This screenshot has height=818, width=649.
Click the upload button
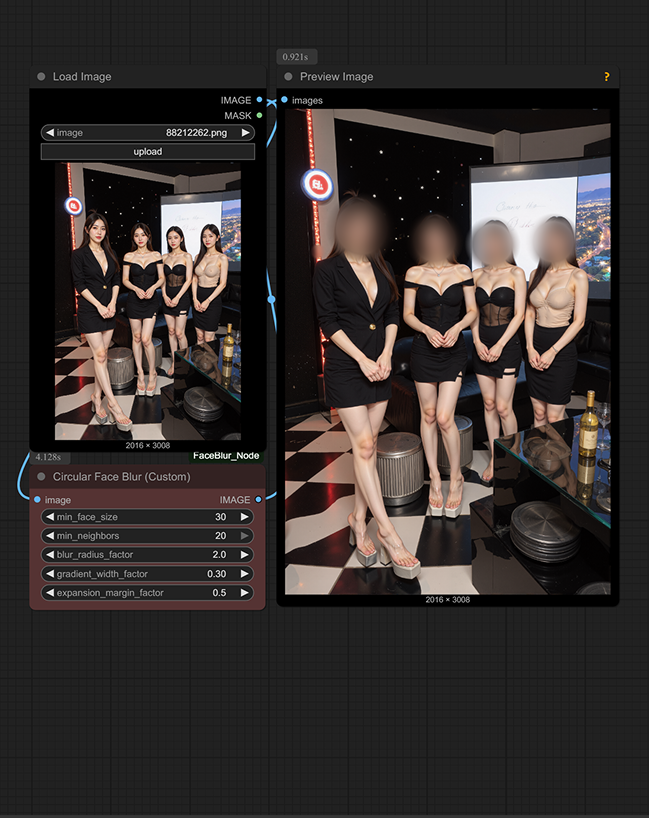coord(148,151)
